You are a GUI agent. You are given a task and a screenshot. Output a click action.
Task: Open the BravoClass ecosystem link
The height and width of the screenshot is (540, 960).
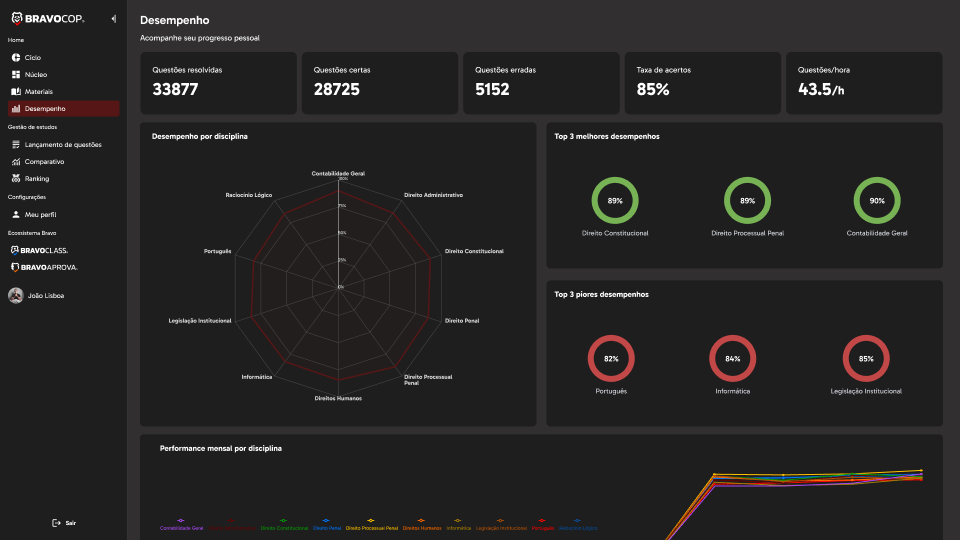[x=39, y=250]
